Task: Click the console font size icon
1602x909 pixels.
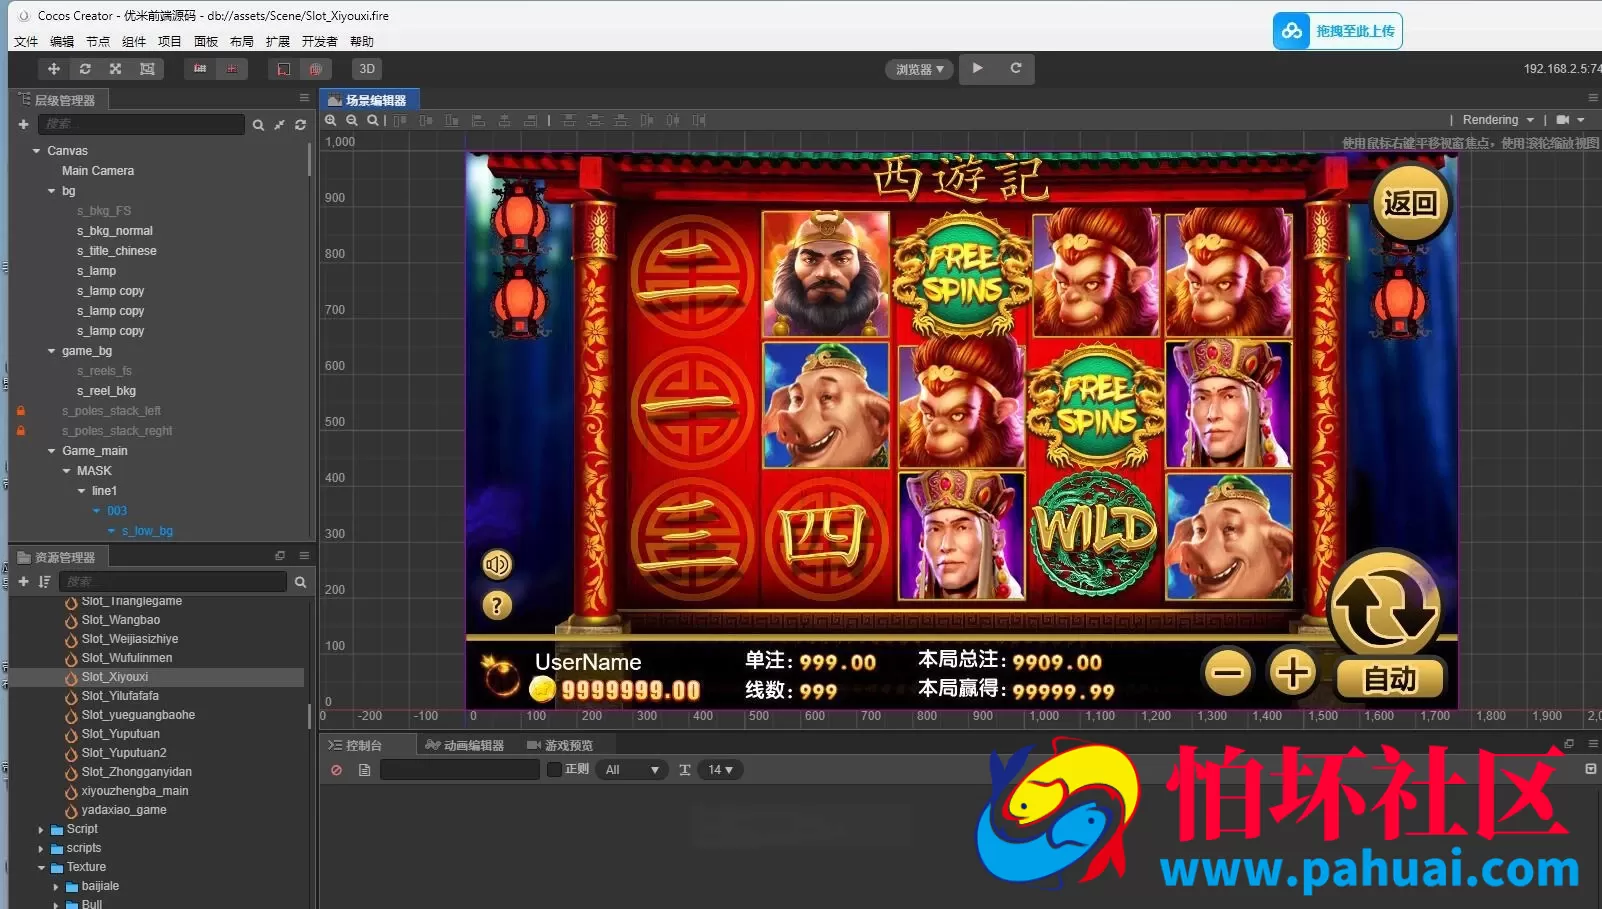Action: pos(685,770)
